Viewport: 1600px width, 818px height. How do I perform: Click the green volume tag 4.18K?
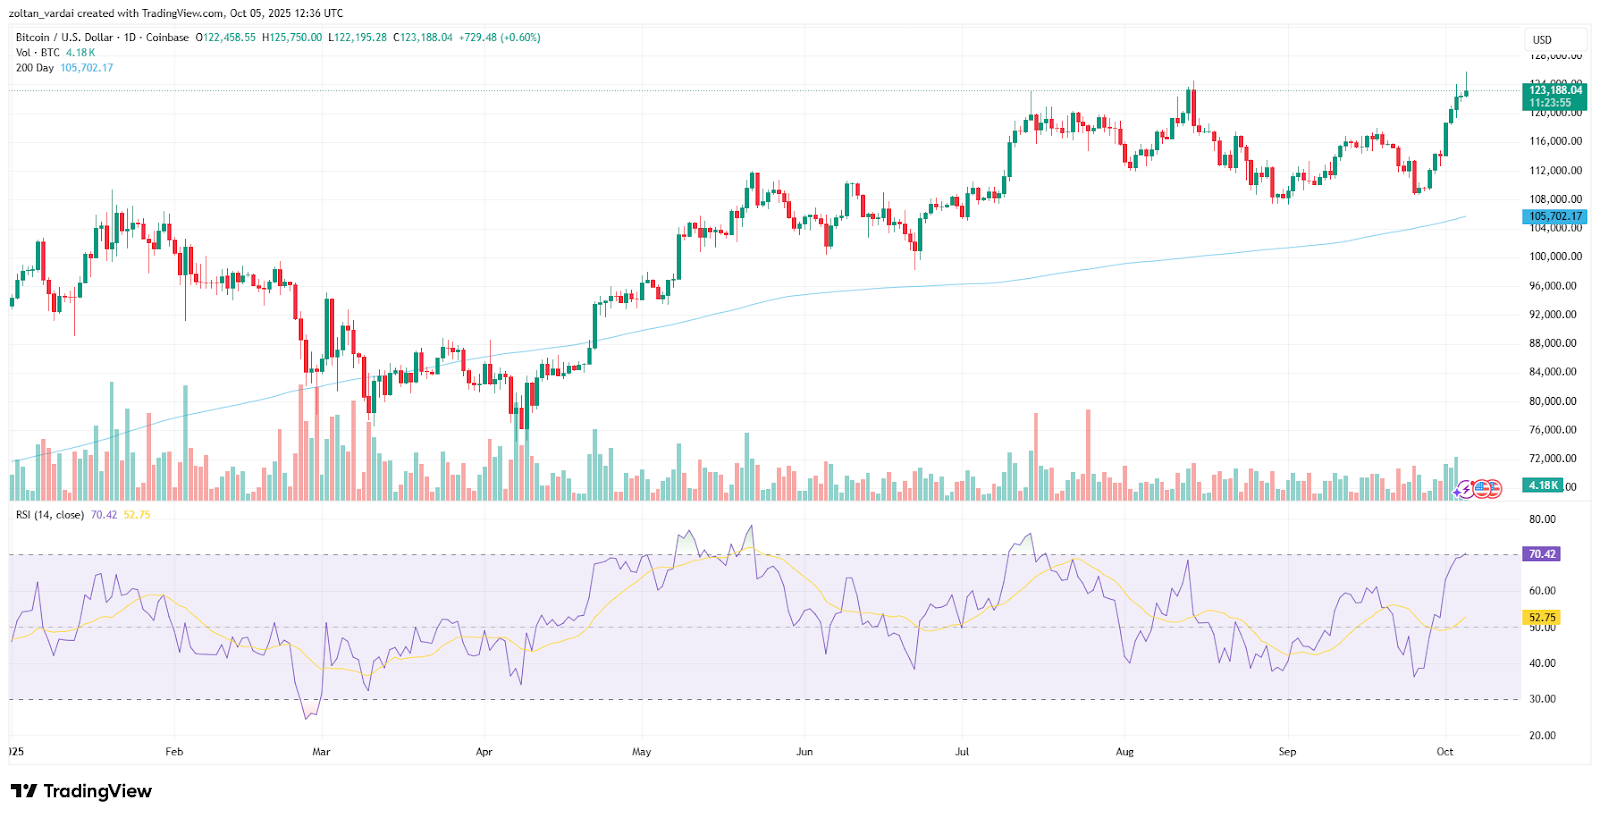(x=1543, y=485)
